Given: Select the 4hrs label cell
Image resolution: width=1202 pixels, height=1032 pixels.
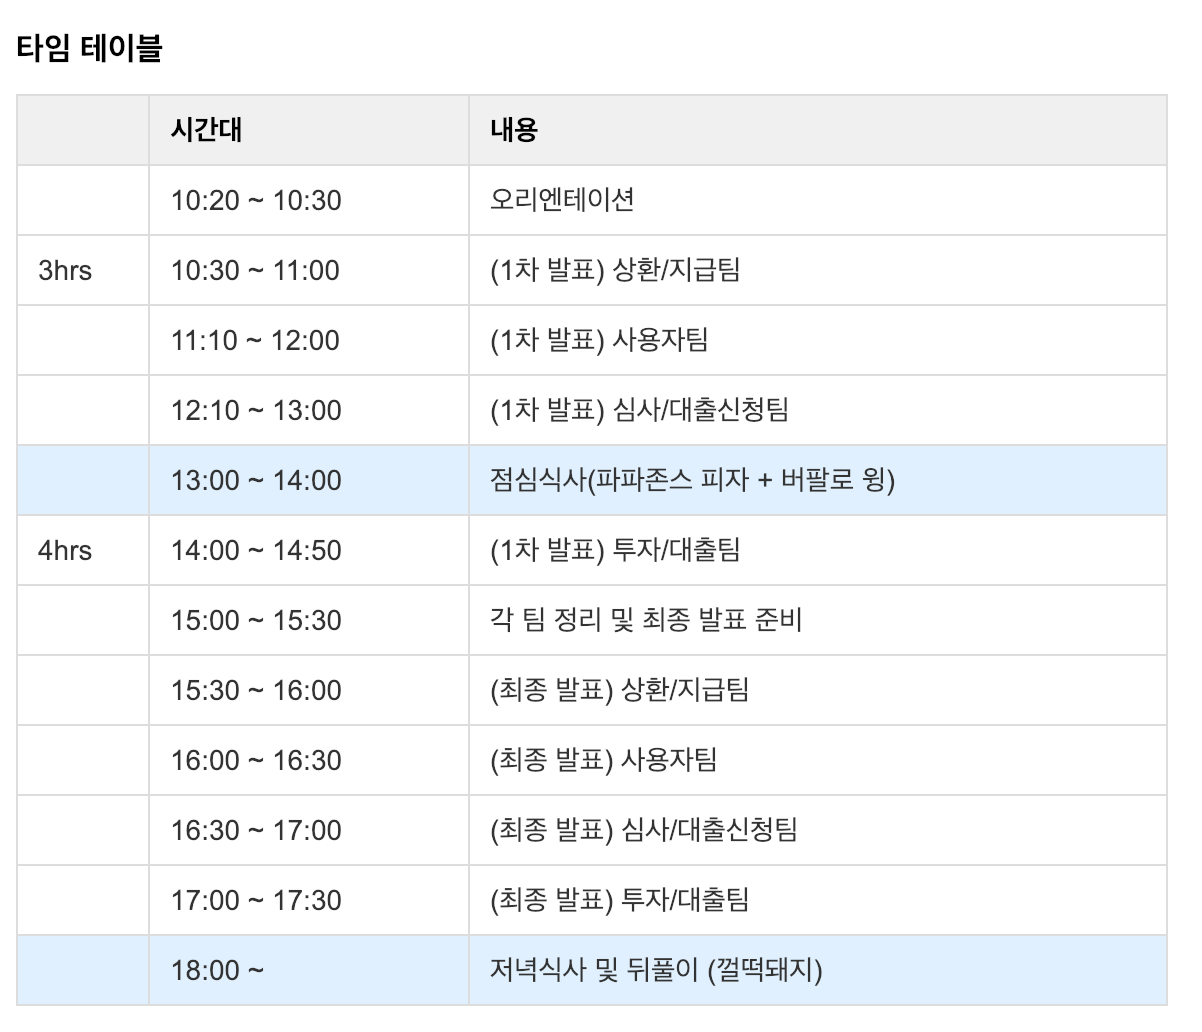Looking at the screenshot, I should tap(83, 550).
